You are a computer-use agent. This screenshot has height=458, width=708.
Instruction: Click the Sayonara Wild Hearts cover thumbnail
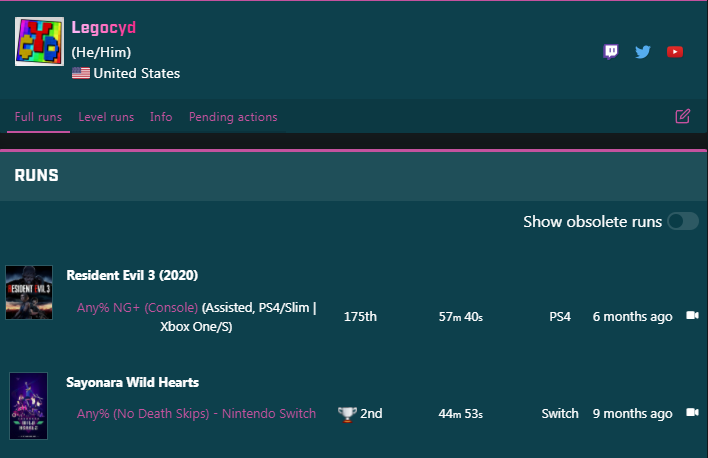[x=28, y=406]
